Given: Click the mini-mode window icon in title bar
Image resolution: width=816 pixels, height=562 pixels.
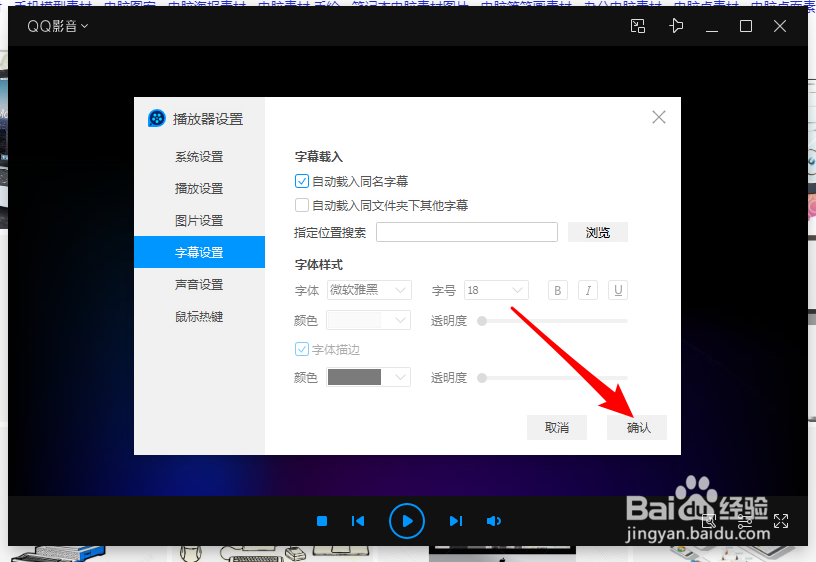Looking at the screenshot, I should click(x=638, y=26).
